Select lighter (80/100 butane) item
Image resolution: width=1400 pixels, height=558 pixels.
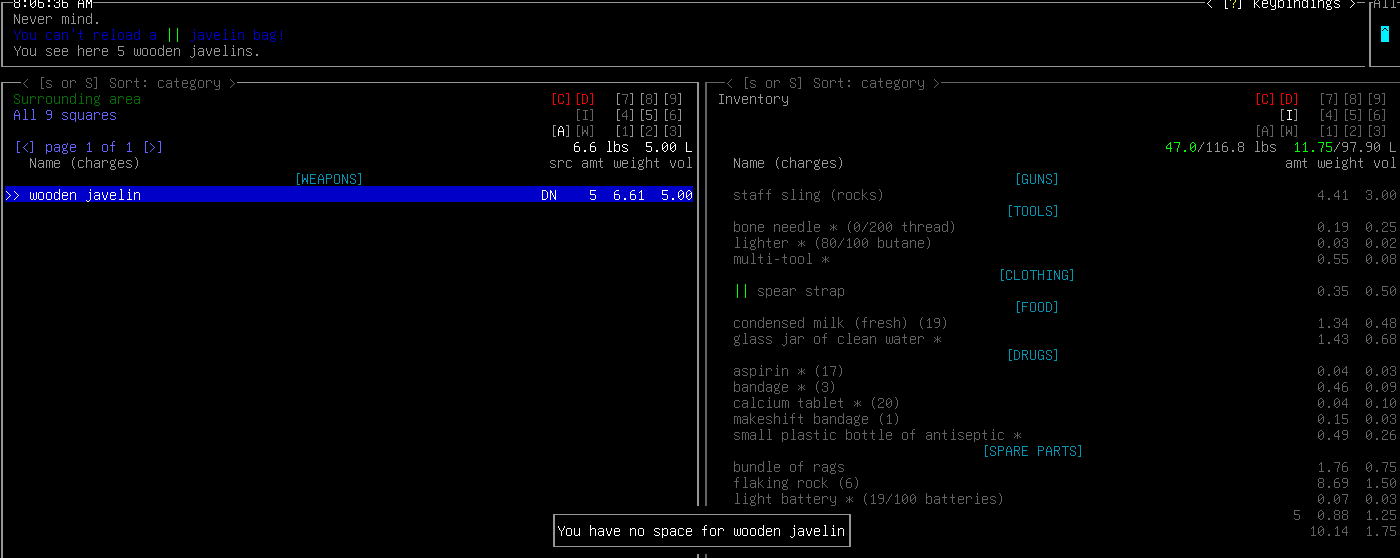click(x=1064, y=243)
